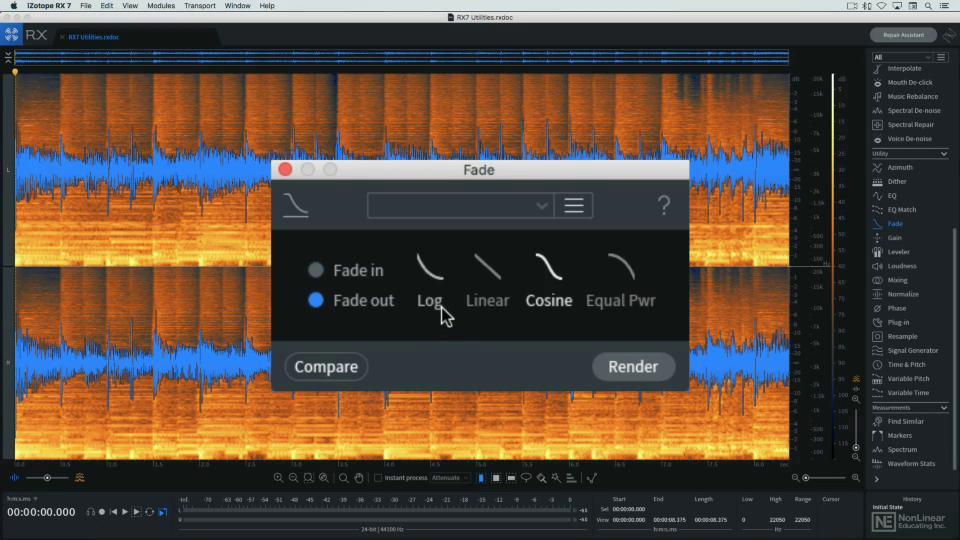This screenshot has height=540, width=960.
Task: Adjust the waveform/spectrogram opacity slider
Action: tap(47, 478)
